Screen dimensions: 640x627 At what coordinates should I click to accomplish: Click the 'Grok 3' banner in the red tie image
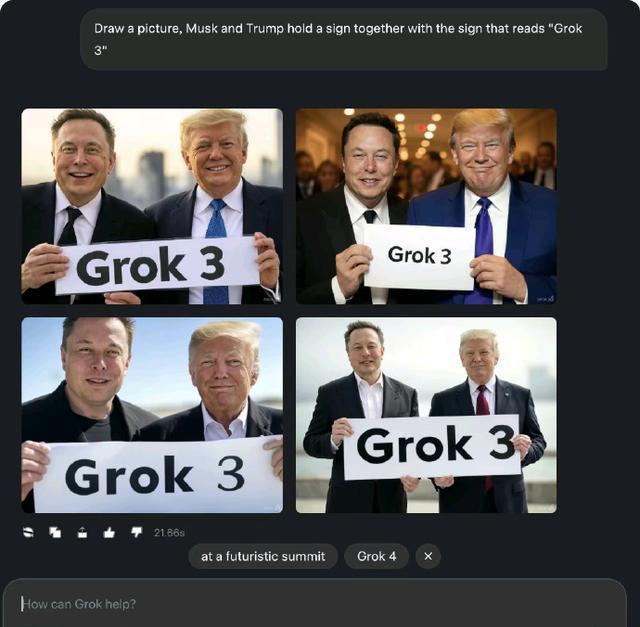coord(432,447)
